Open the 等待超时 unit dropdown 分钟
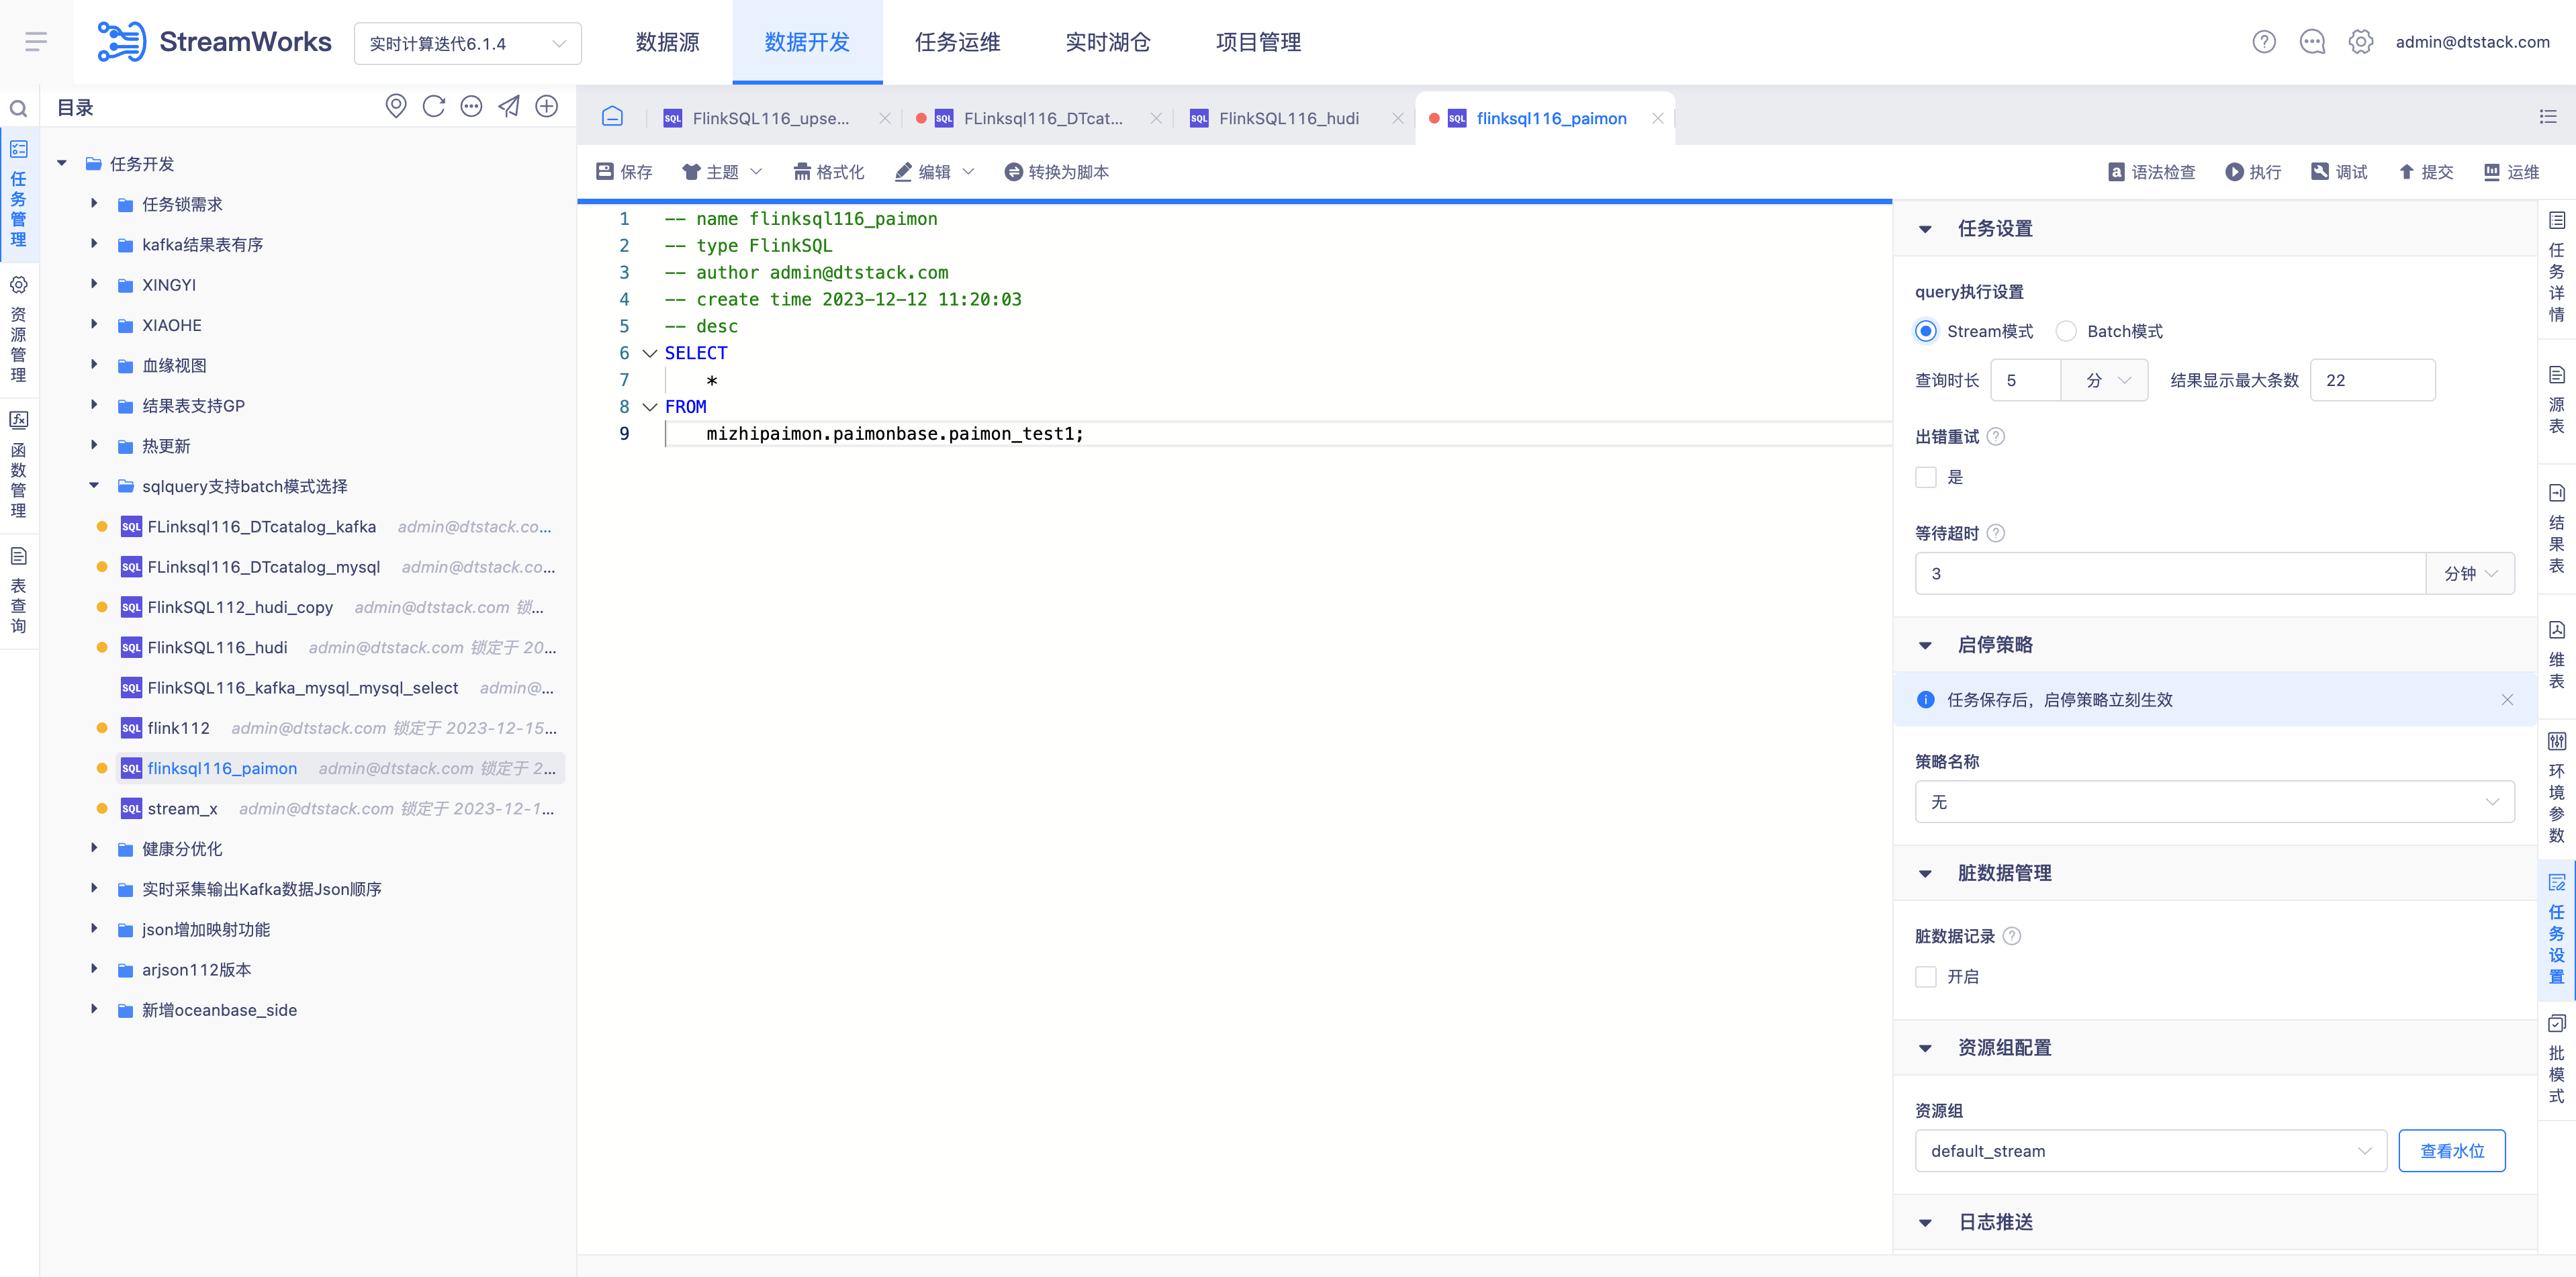Screen dimensions: 2576x1277 point(2470,574)
